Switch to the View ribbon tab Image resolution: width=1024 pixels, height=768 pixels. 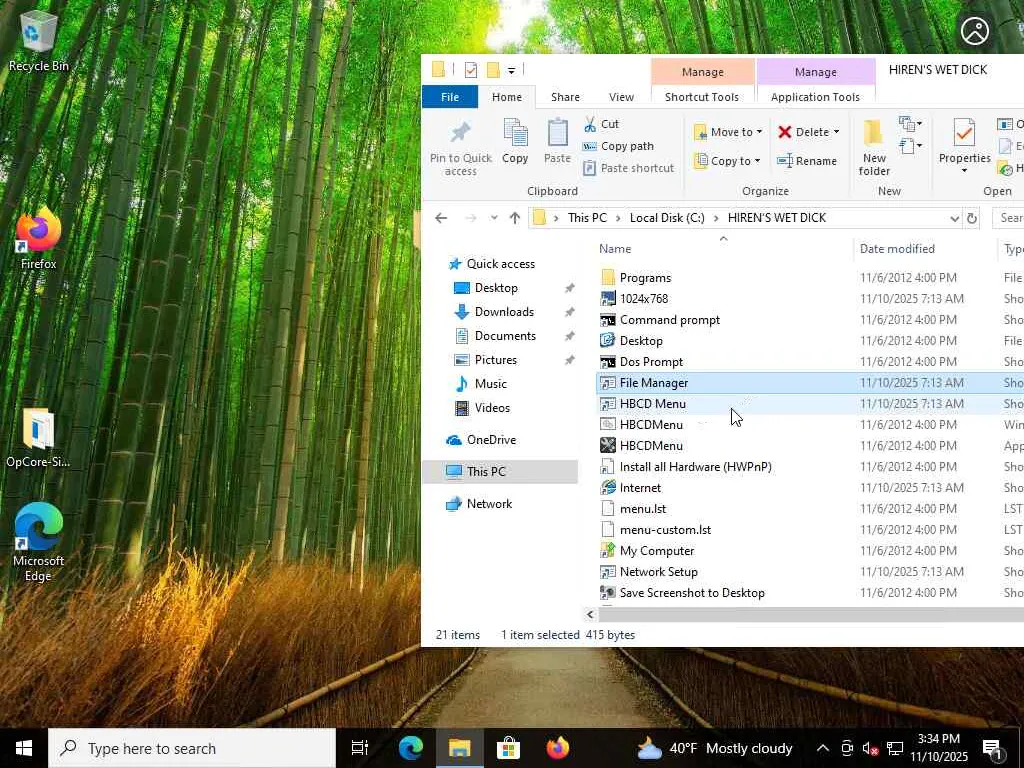click(621, 97)
